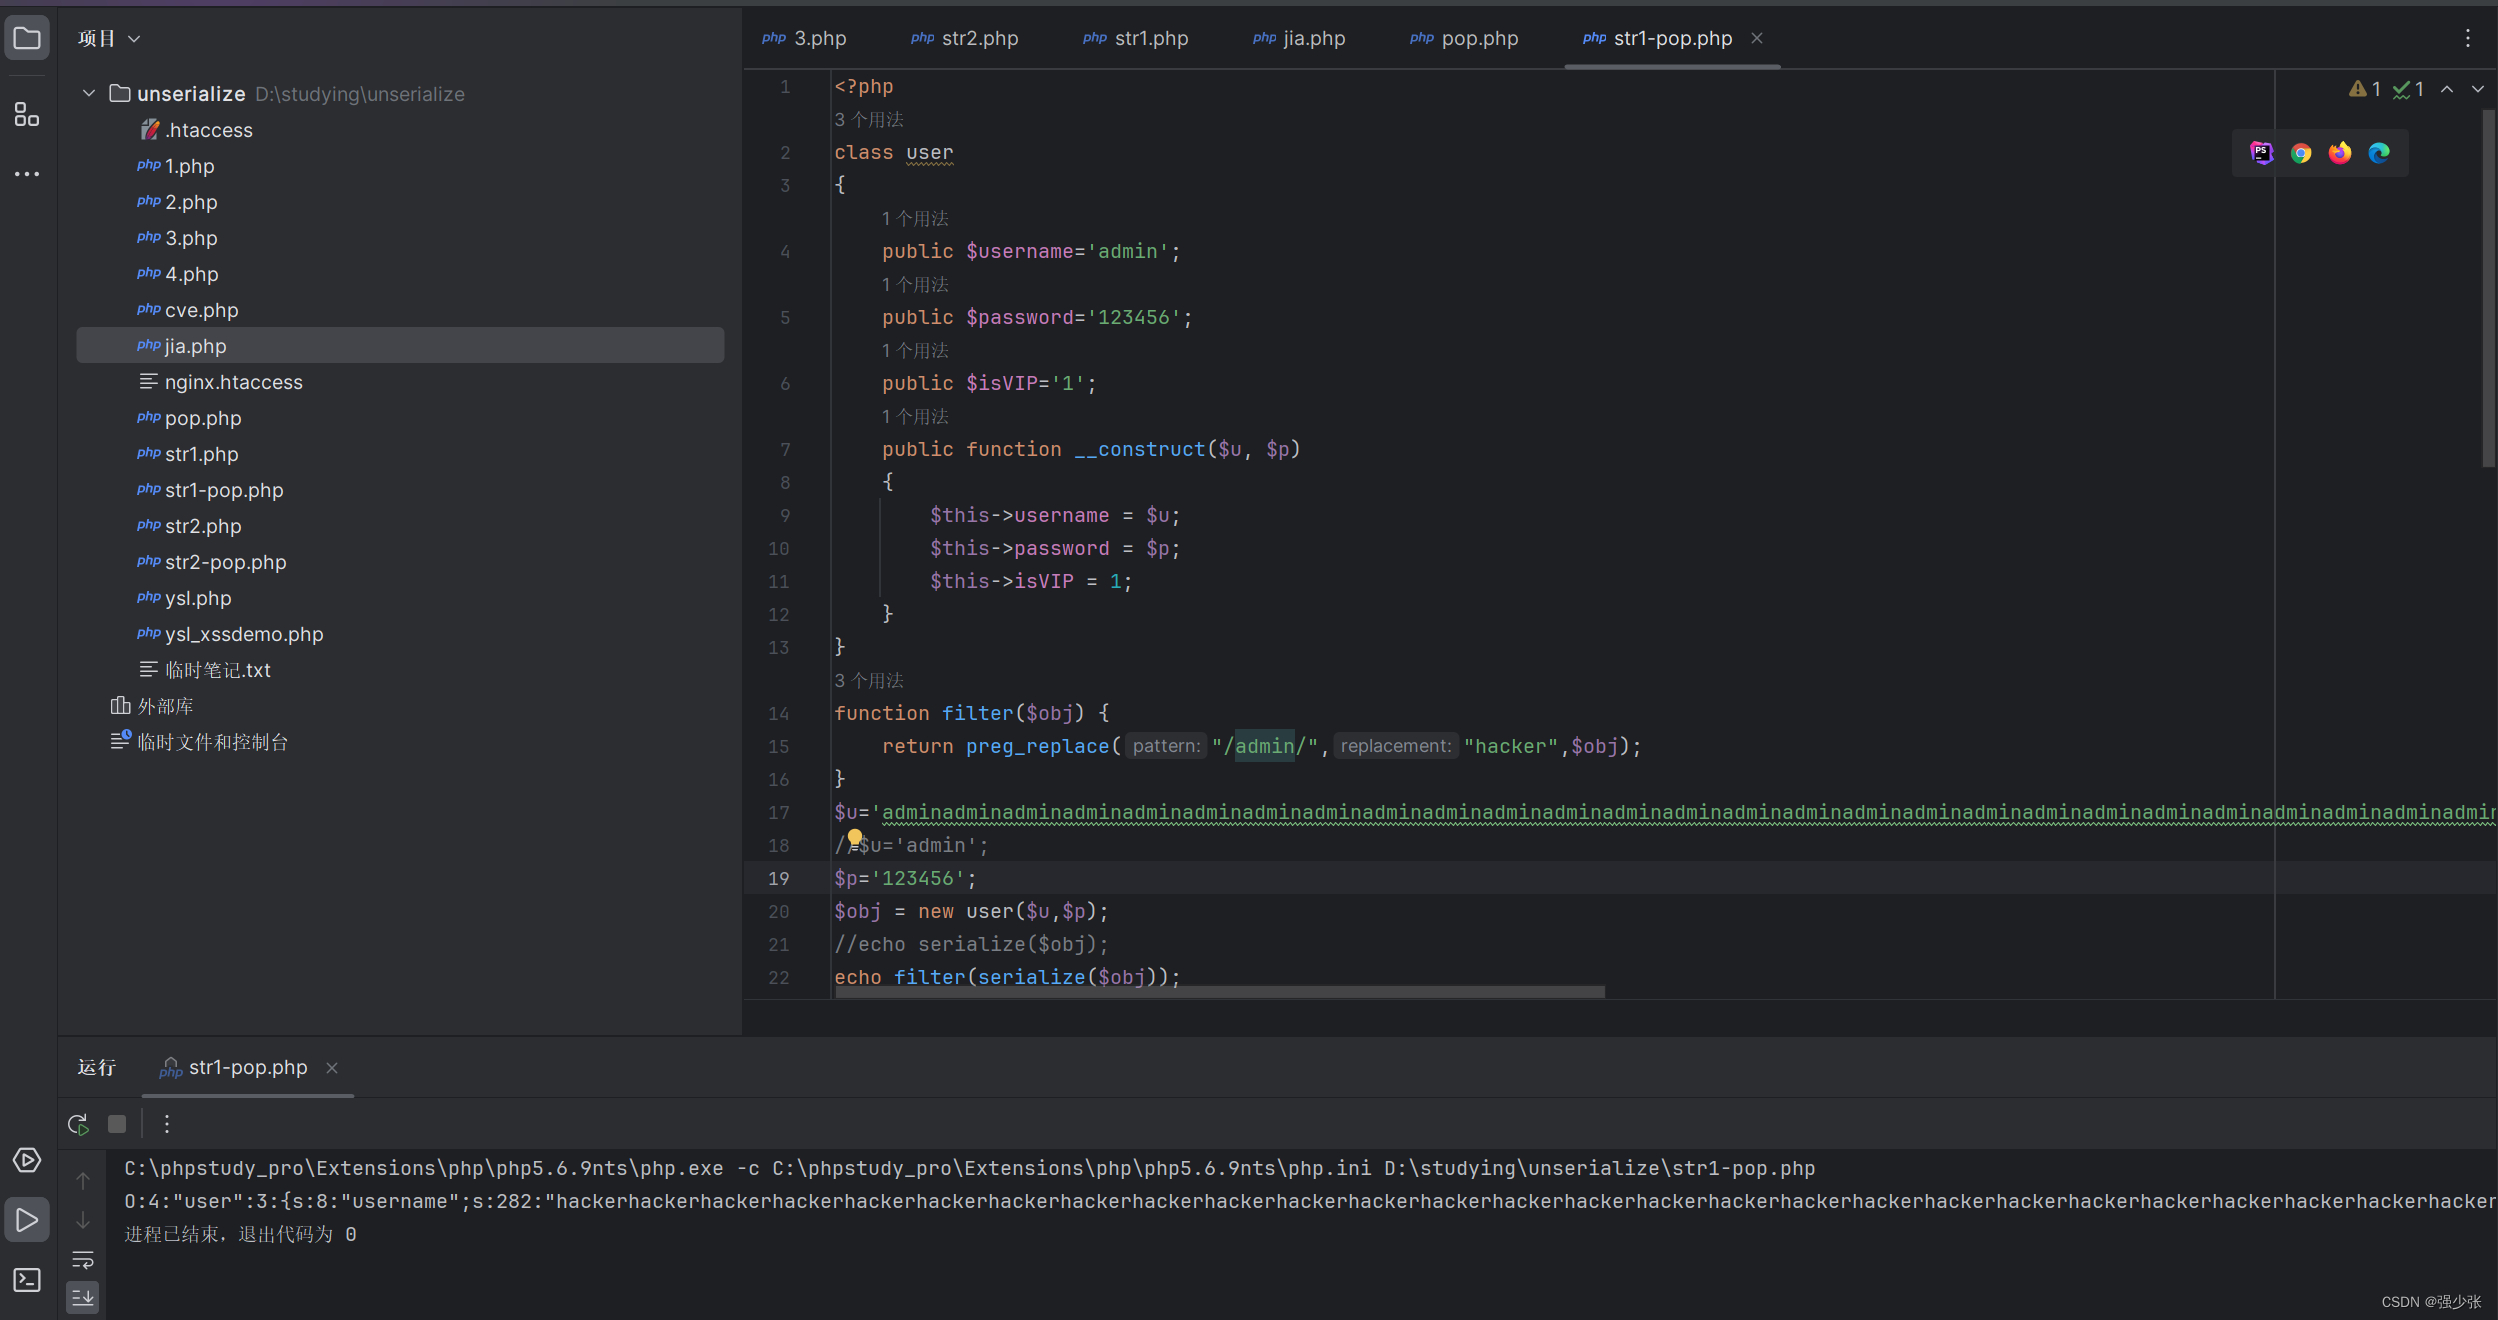This screenshot has height=1320, width=2498.
Task: Click the editor horizontal scrollbar
Action: pos(1220,992)
